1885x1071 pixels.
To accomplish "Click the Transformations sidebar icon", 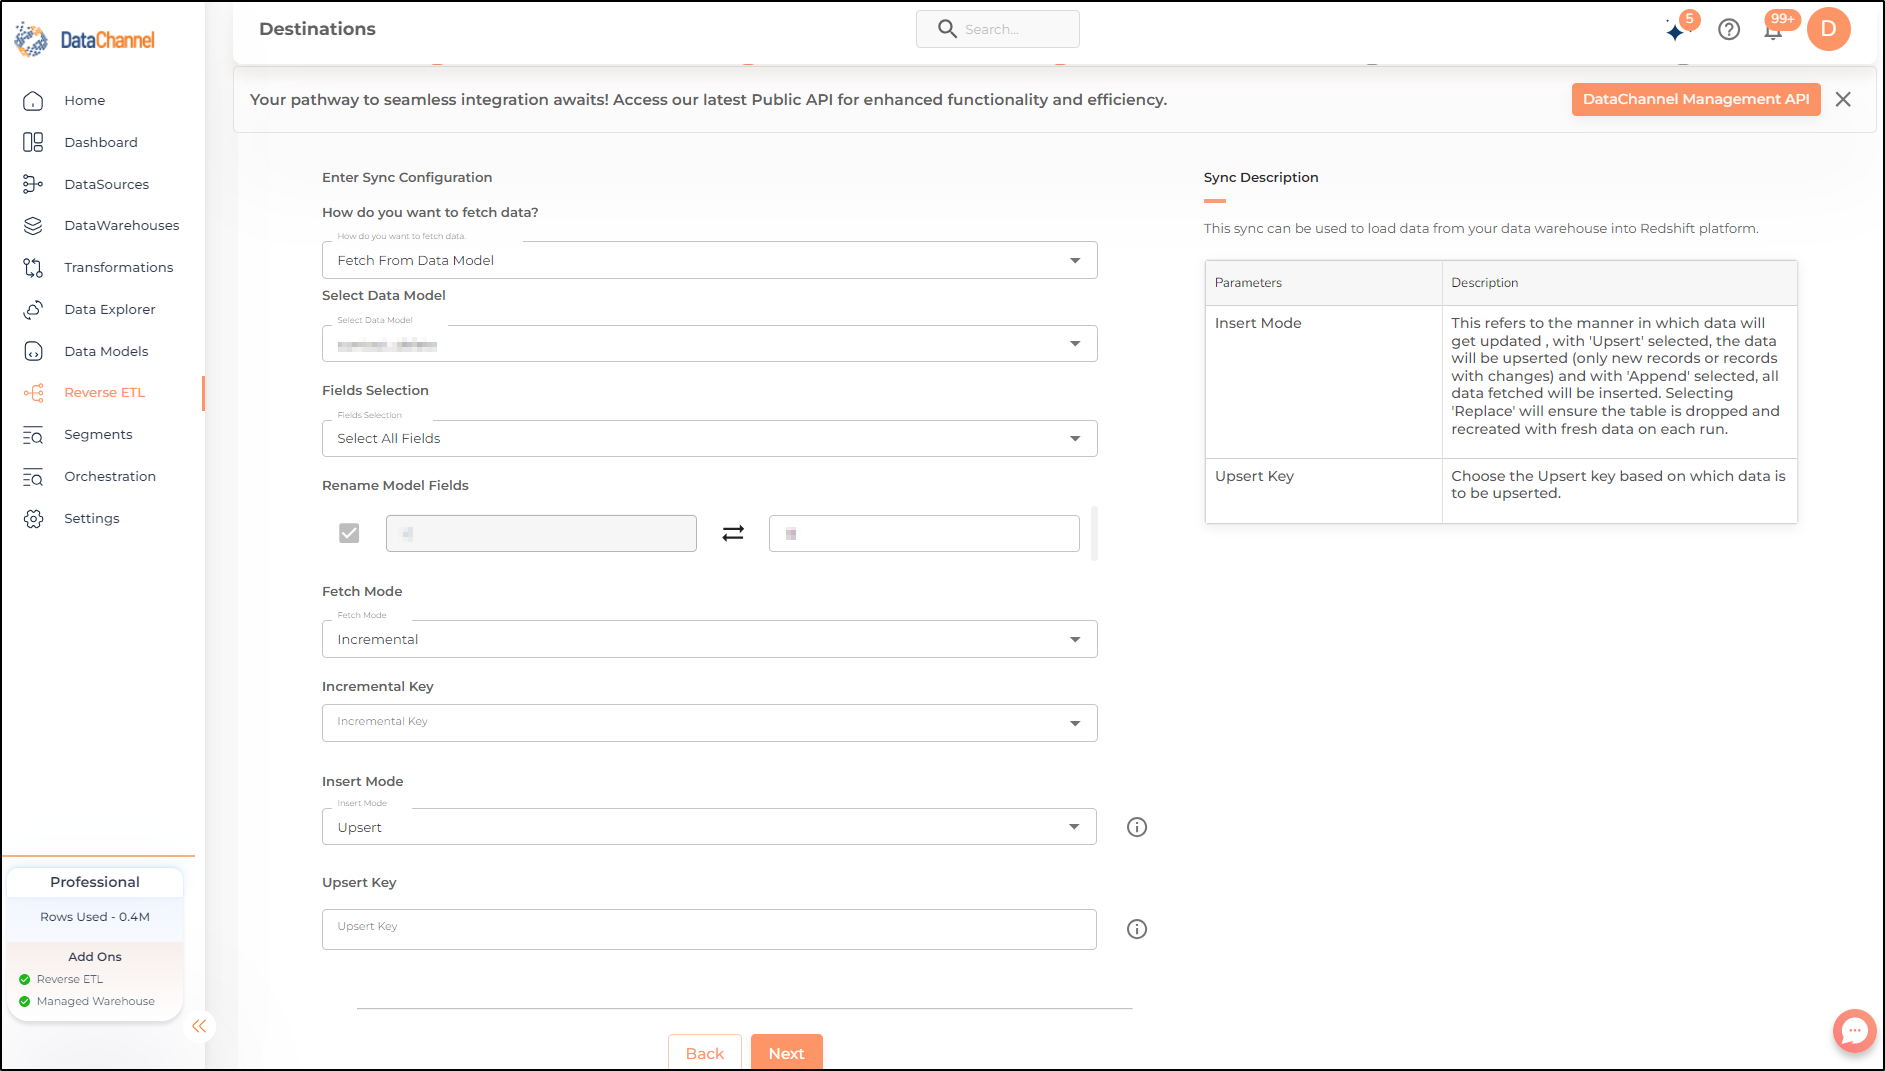I will pos(33,268).
